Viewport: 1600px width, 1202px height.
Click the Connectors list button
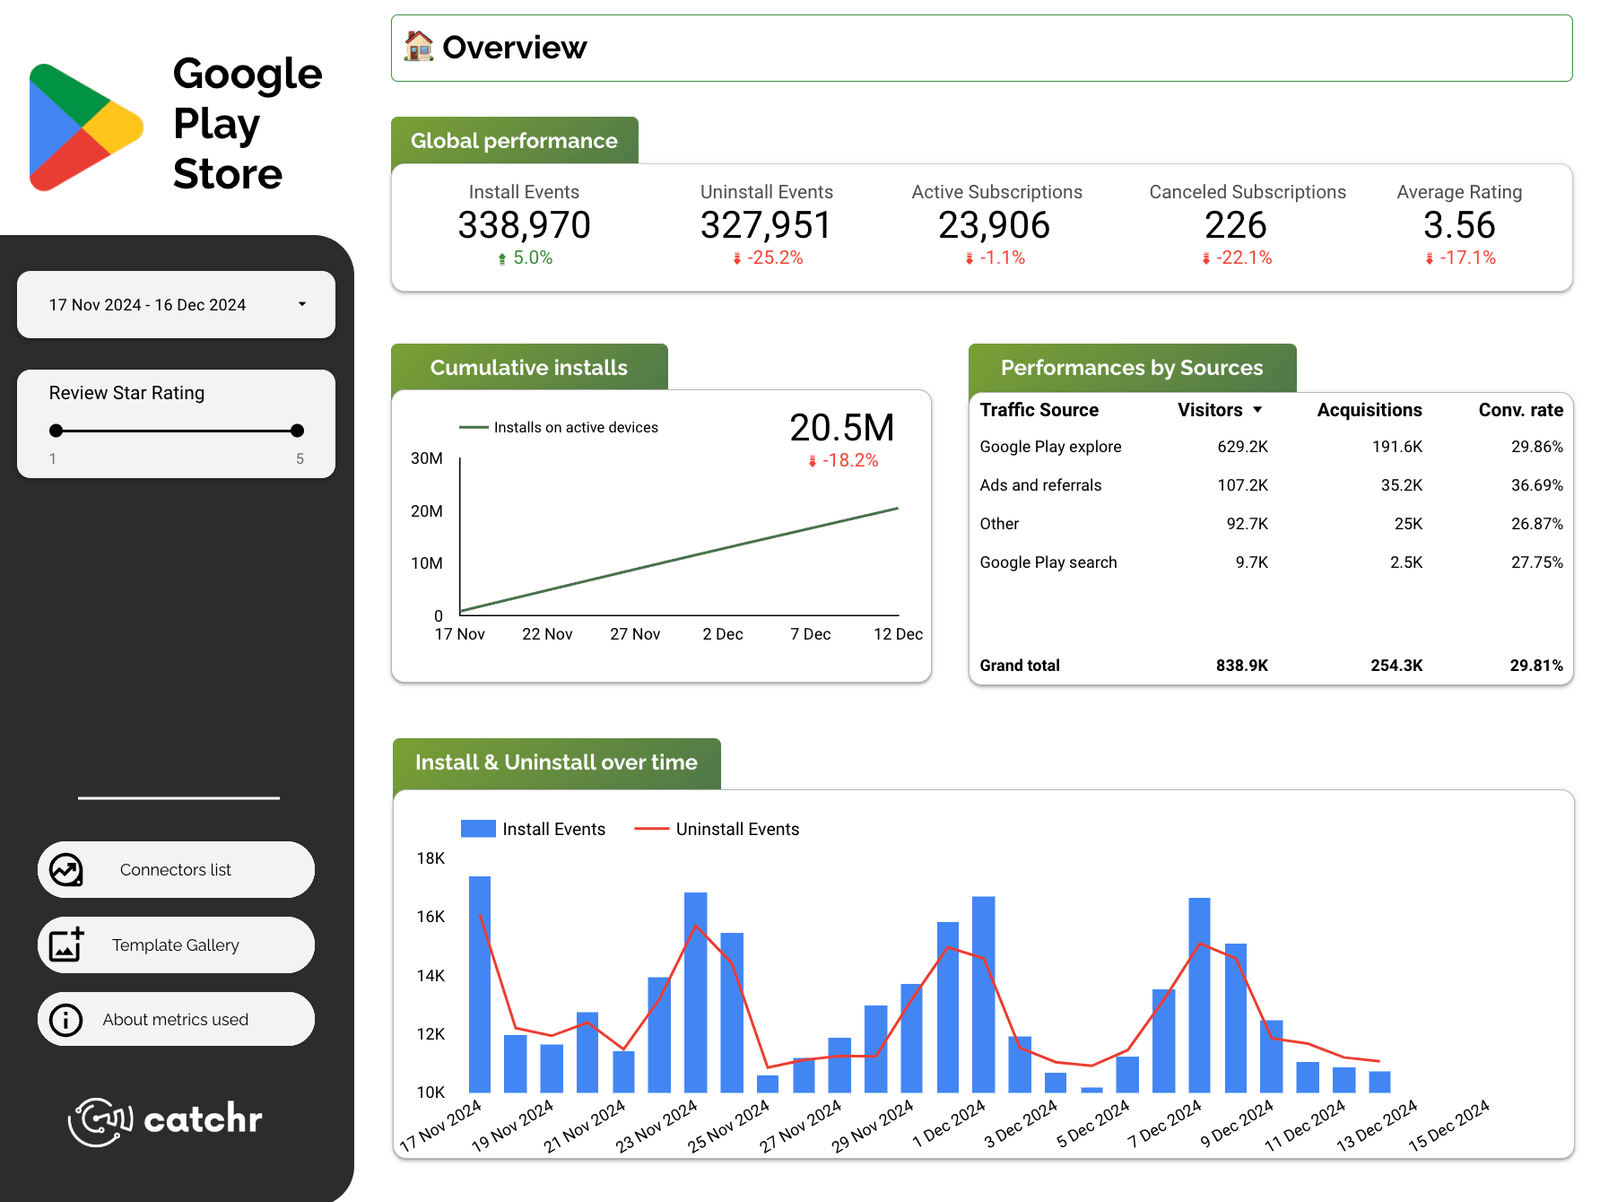[x=176, y=869]
